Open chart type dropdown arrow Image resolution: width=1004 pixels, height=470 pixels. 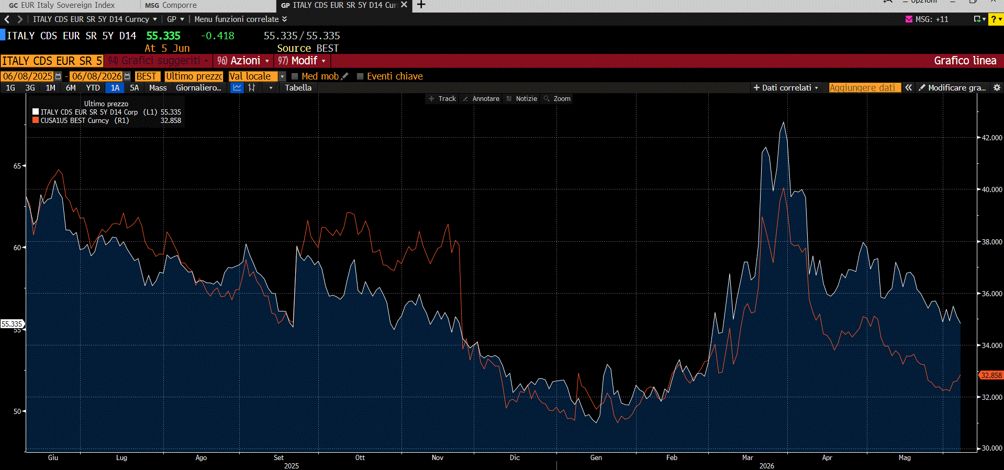270,88
